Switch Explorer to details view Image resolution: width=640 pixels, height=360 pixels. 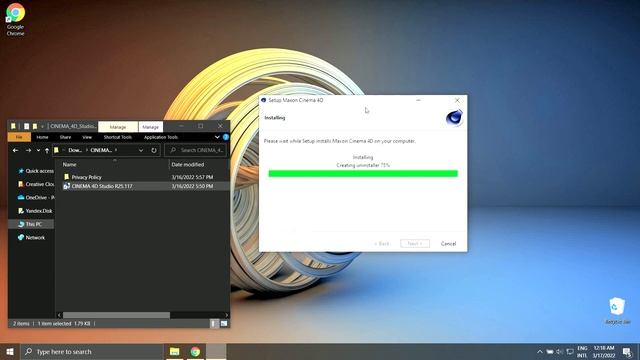(214, 323)
